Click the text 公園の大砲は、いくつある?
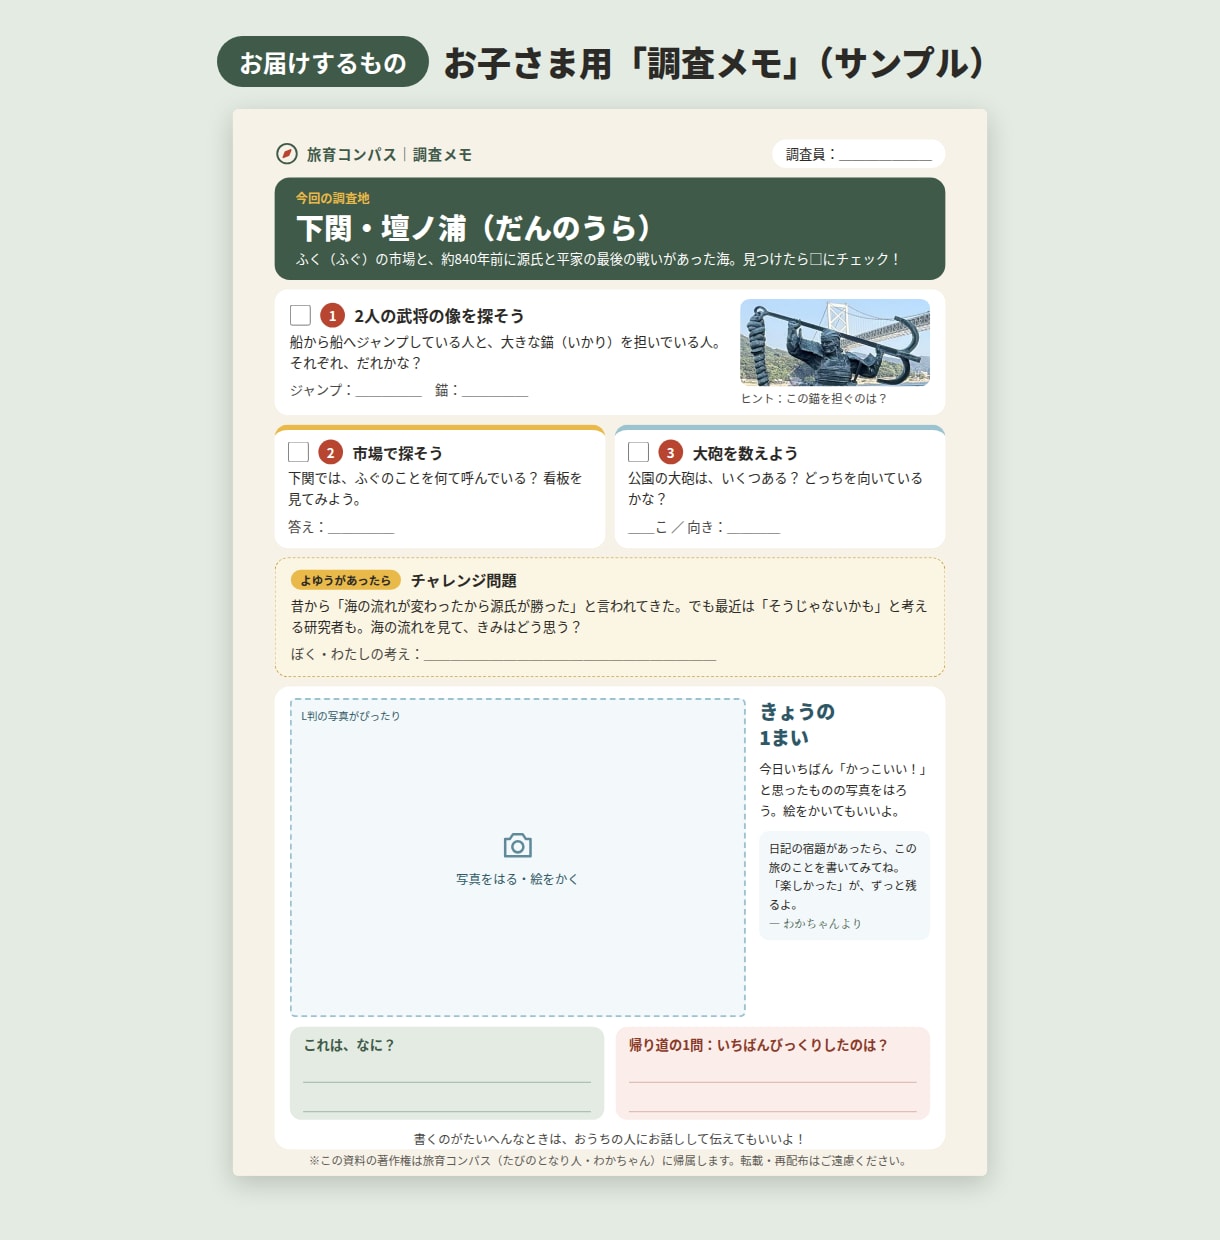Viewport: 1220px width, 1240px height. (775, 488)
